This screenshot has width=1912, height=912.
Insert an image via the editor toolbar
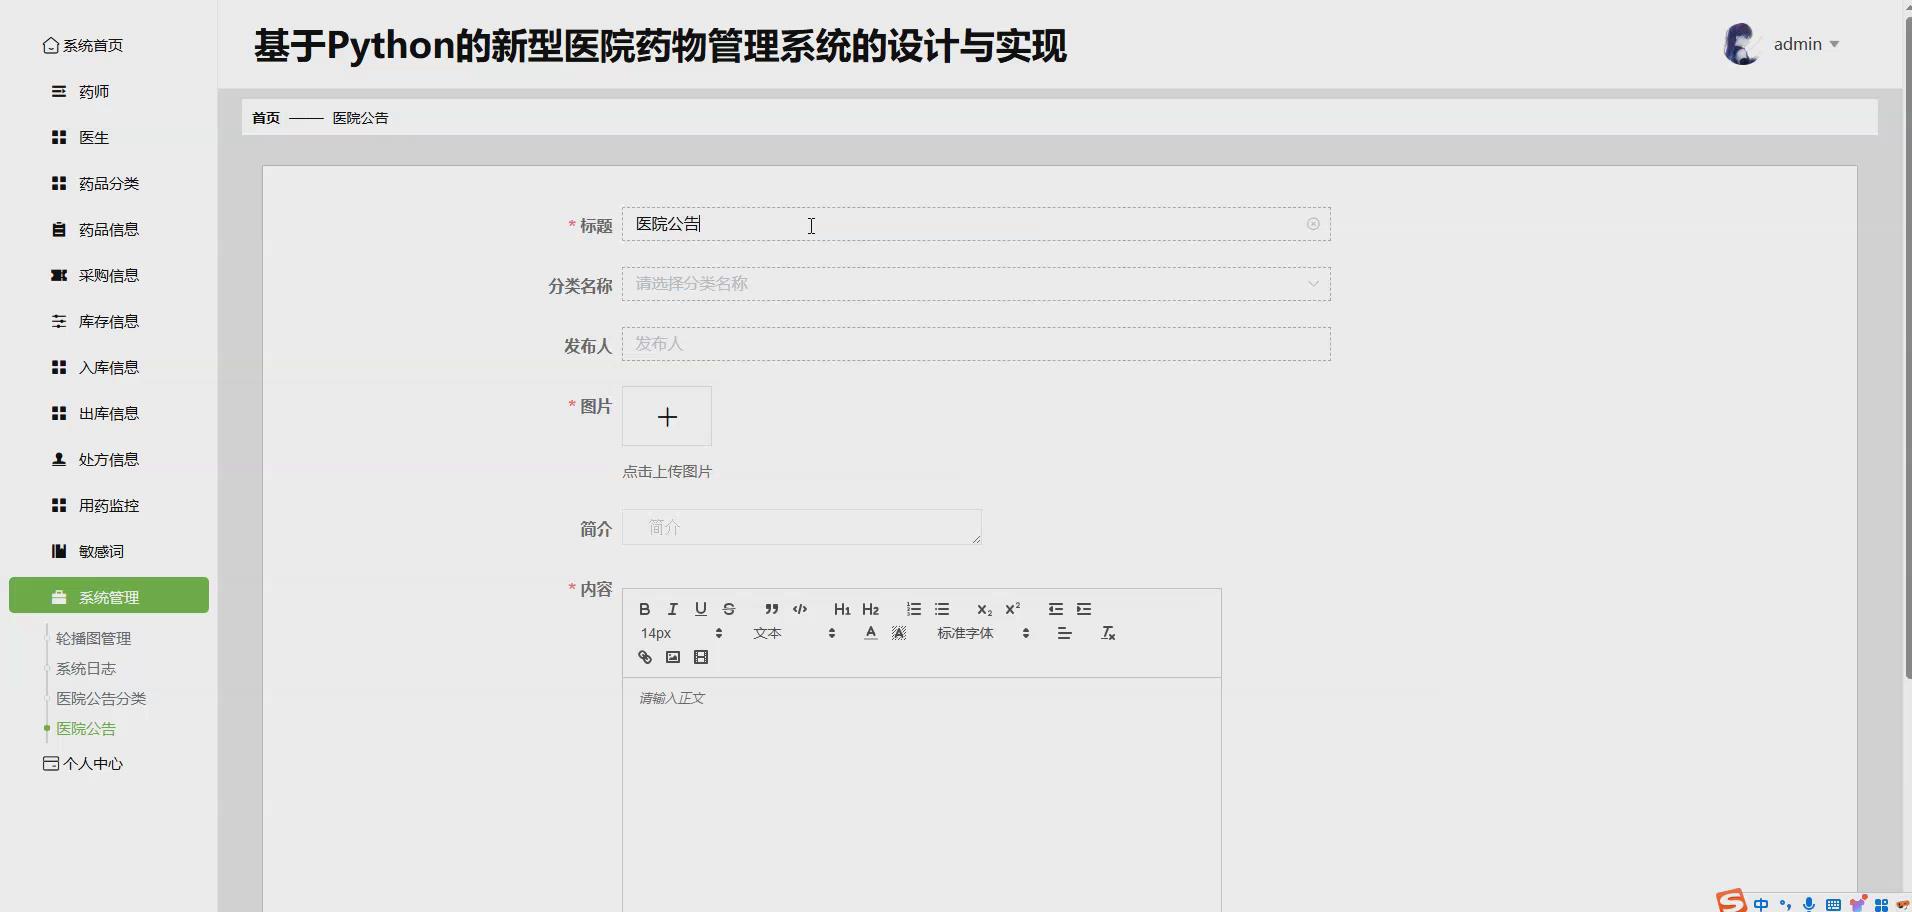click(672, 657)
